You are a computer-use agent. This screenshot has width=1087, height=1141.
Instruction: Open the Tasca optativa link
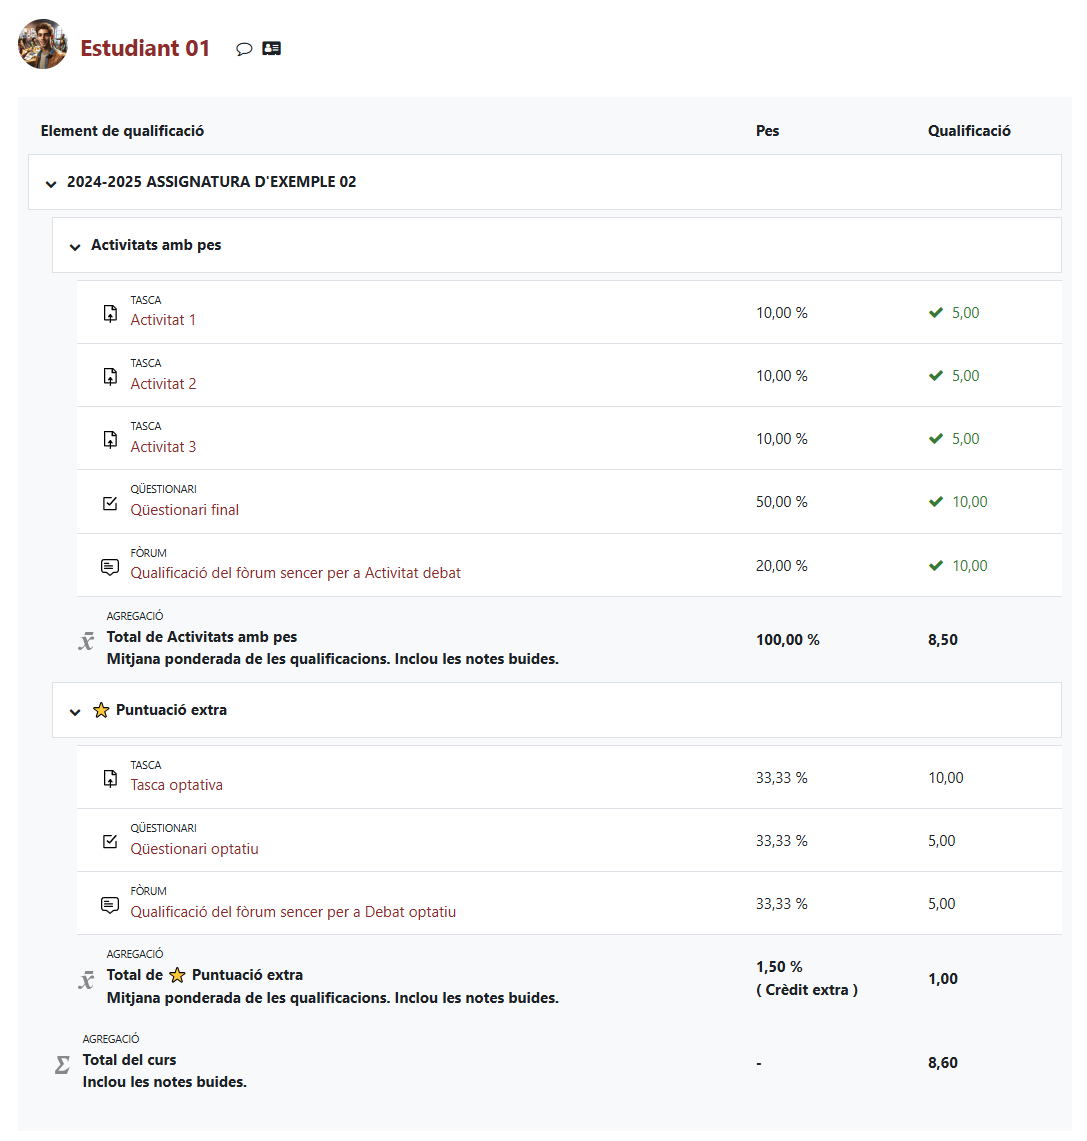pyautogui.click(x=177, y=785)
